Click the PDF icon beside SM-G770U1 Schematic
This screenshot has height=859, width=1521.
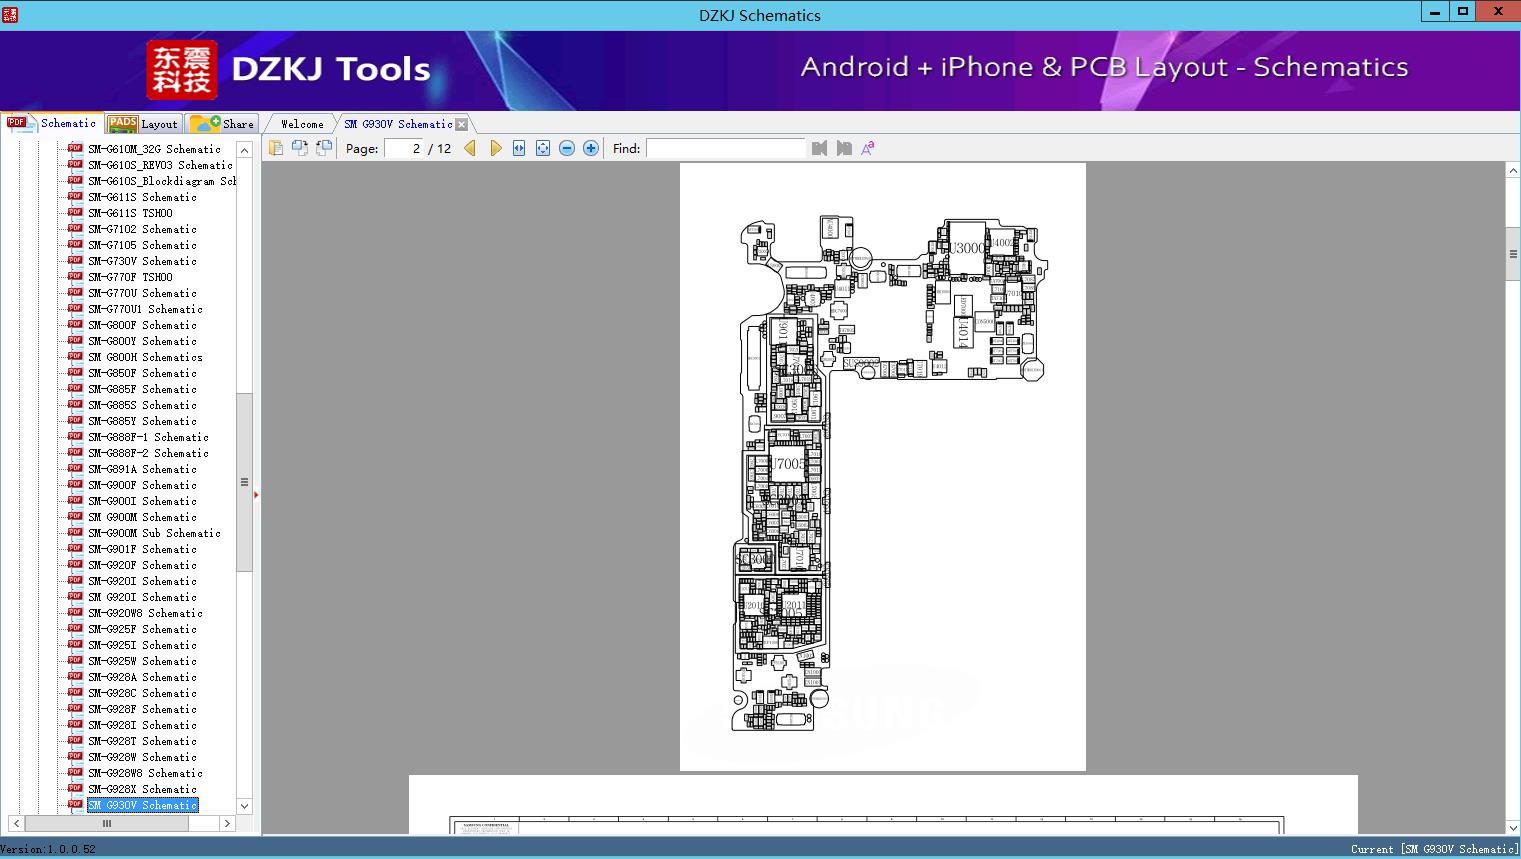coord(75,309)
